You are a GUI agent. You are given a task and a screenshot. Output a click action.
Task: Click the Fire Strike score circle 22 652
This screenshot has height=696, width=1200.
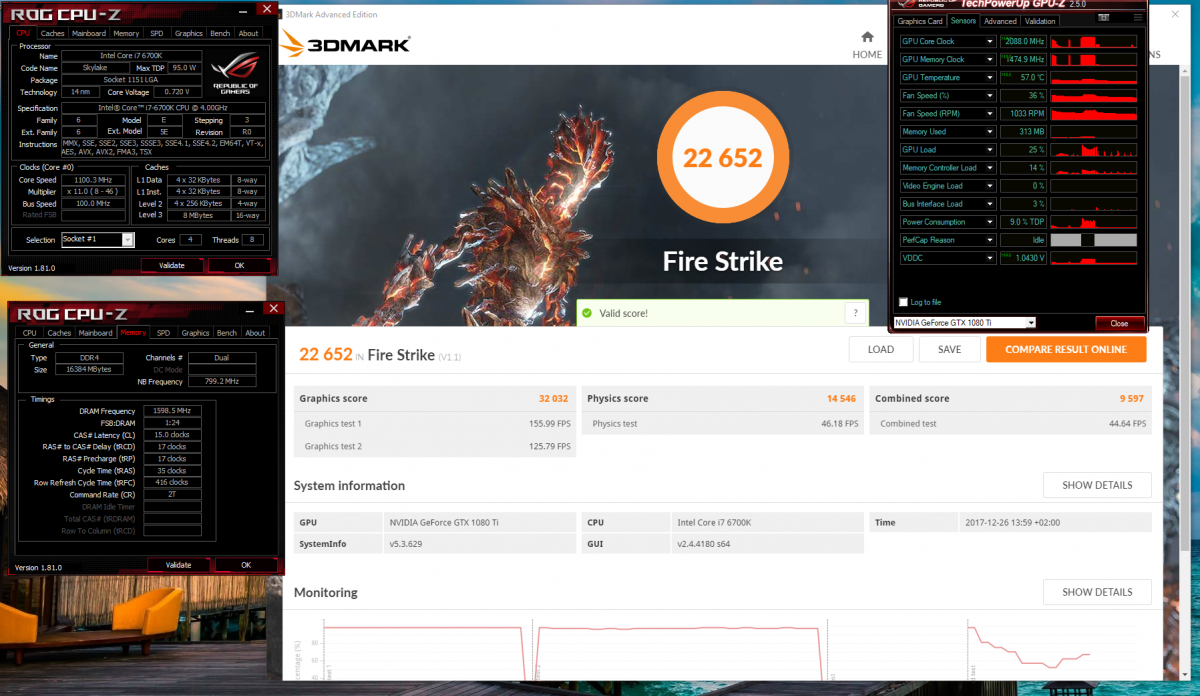coord(722,158)
